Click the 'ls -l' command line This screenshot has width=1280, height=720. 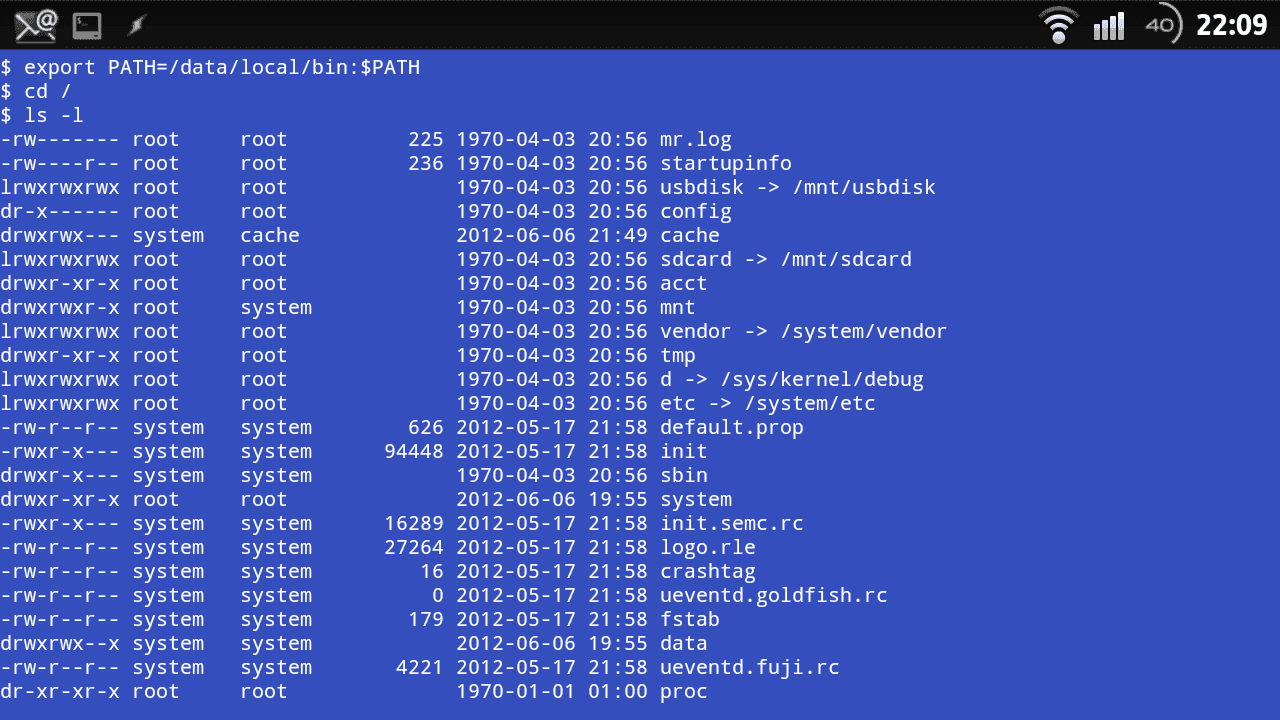(x=42, y=116)
